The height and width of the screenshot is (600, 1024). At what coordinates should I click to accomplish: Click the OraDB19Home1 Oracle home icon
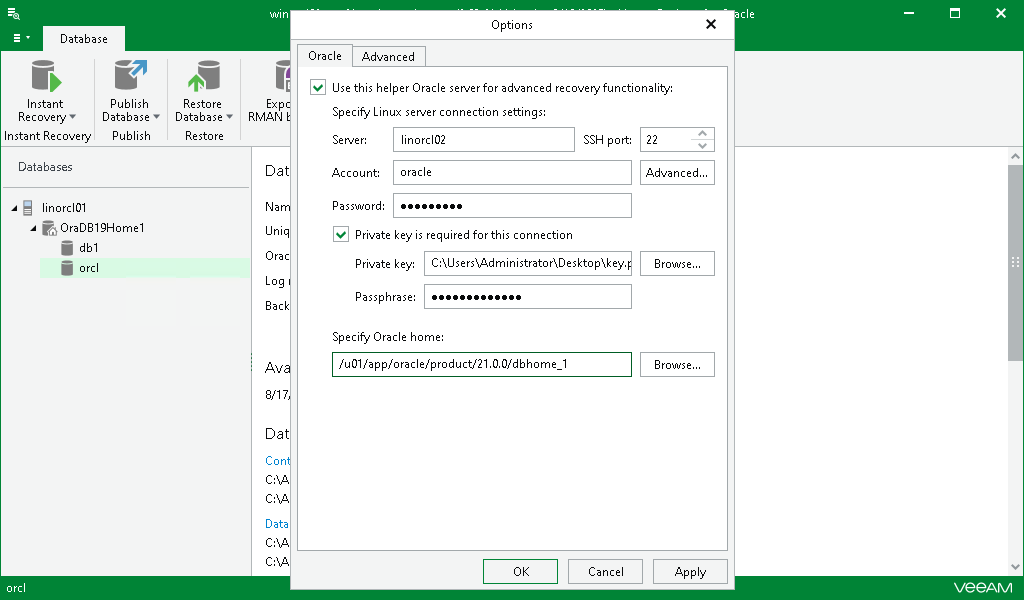pyautogui.click(x=50, y=227)
